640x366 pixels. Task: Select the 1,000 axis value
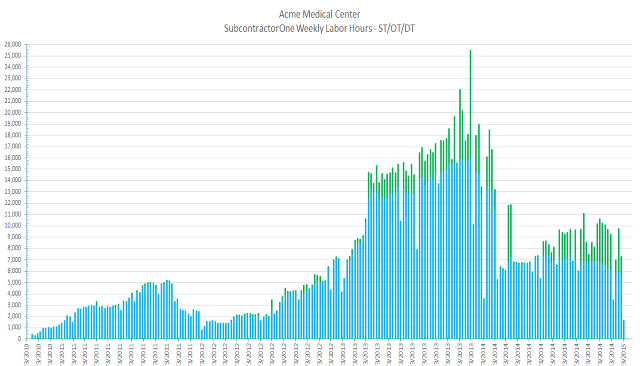tap(14, 327)
